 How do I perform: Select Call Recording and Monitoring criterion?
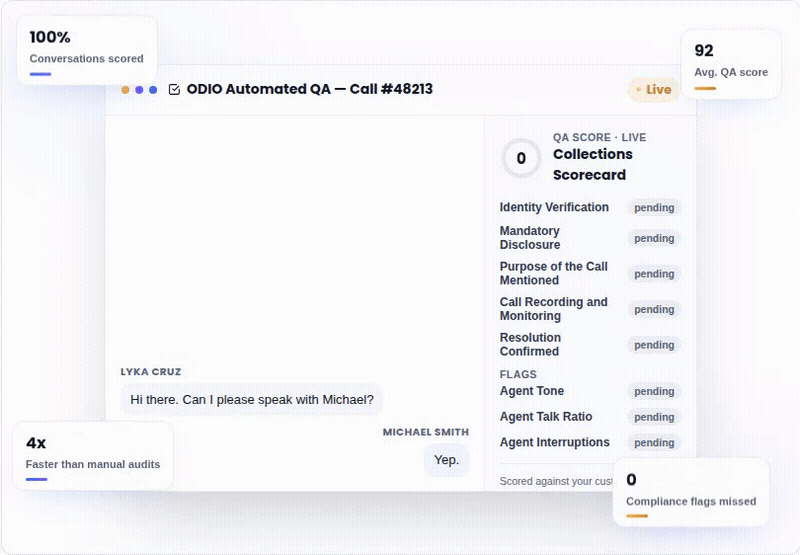click(x=554, y=309)
